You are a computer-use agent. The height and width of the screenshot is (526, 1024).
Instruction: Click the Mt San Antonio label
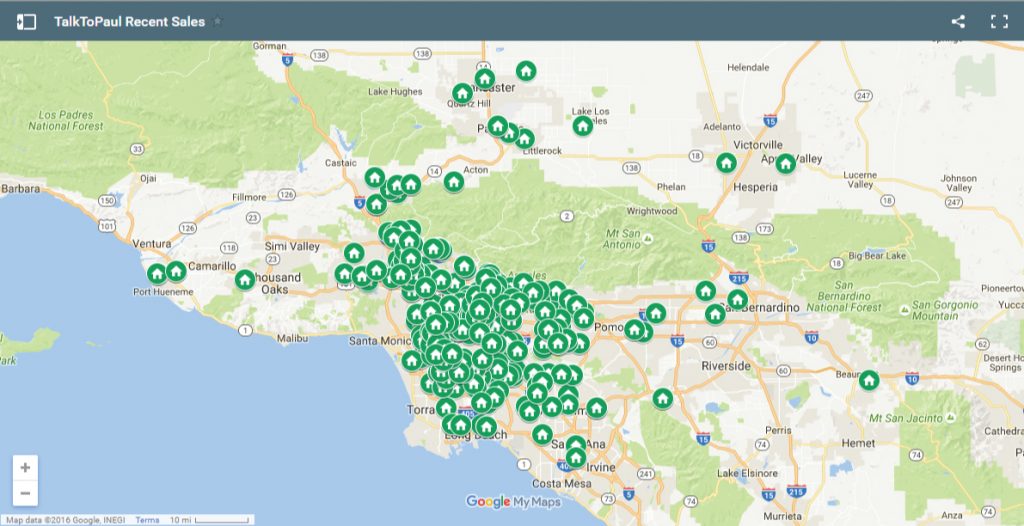622,239
